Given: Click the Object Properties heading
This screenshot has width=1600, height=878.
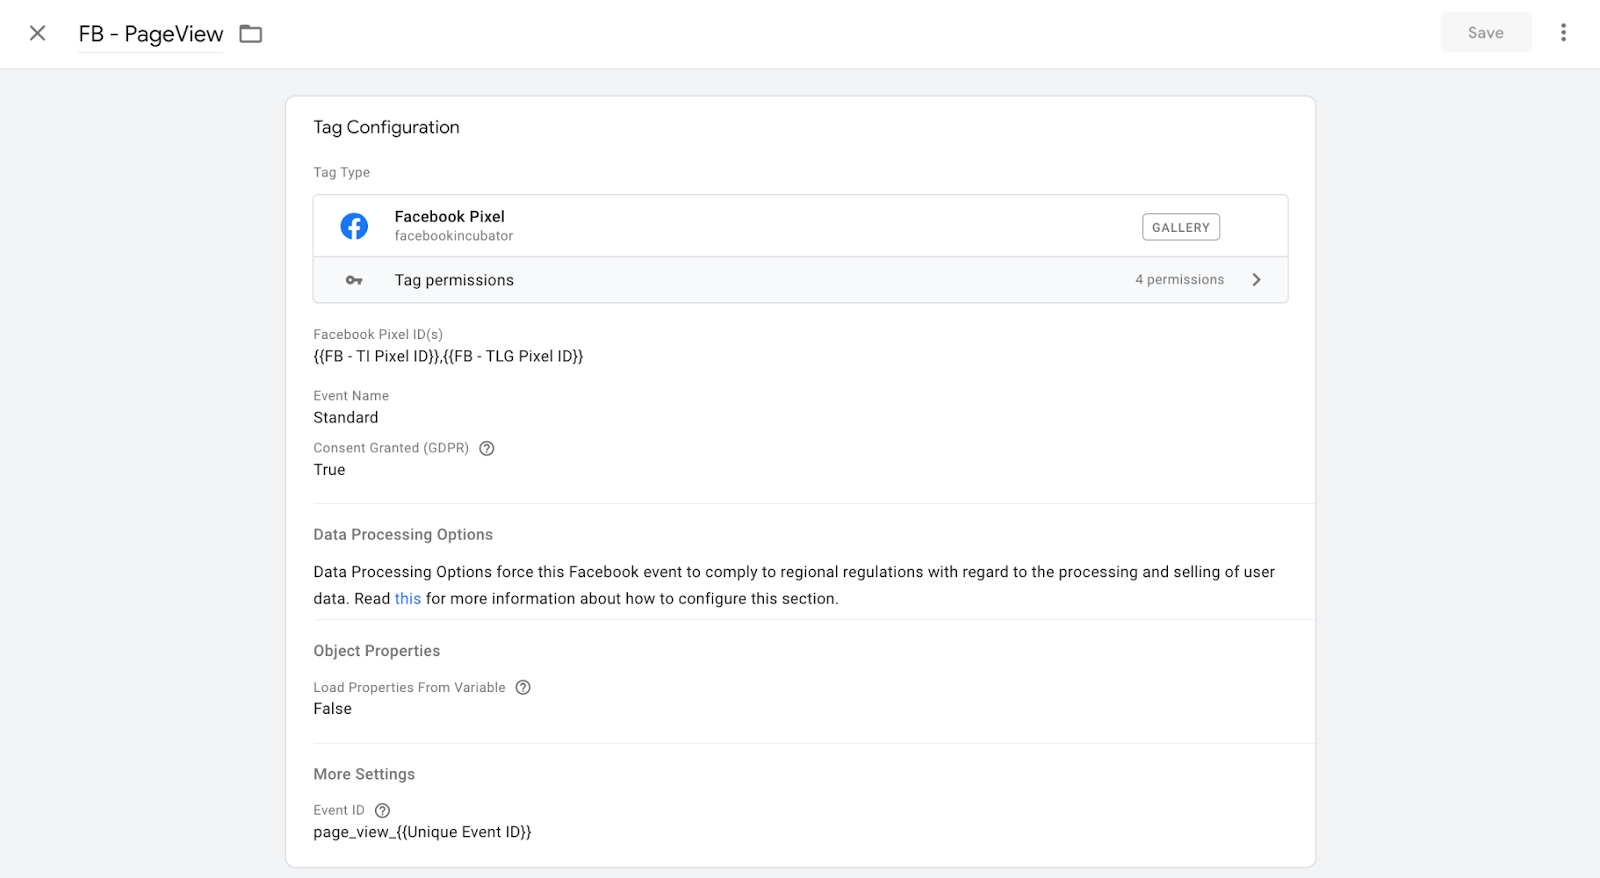Looking at the screenshot, I should click(x=376, y=651).
